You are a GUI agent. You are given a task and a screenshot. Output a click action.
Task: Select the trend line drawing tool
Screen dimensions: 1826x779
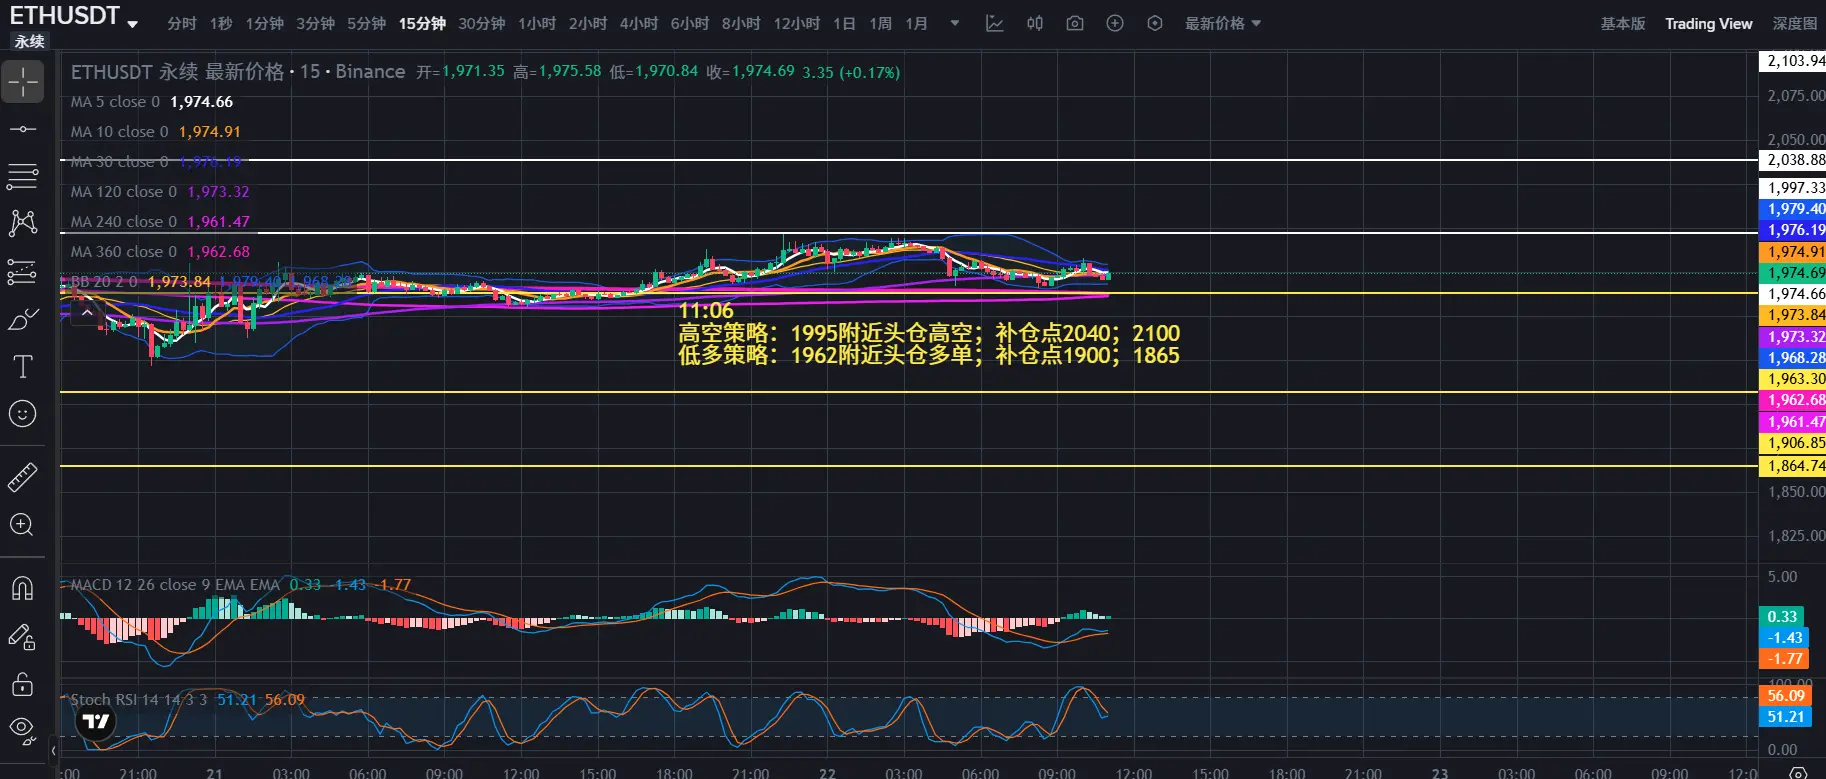click(22, 129)
